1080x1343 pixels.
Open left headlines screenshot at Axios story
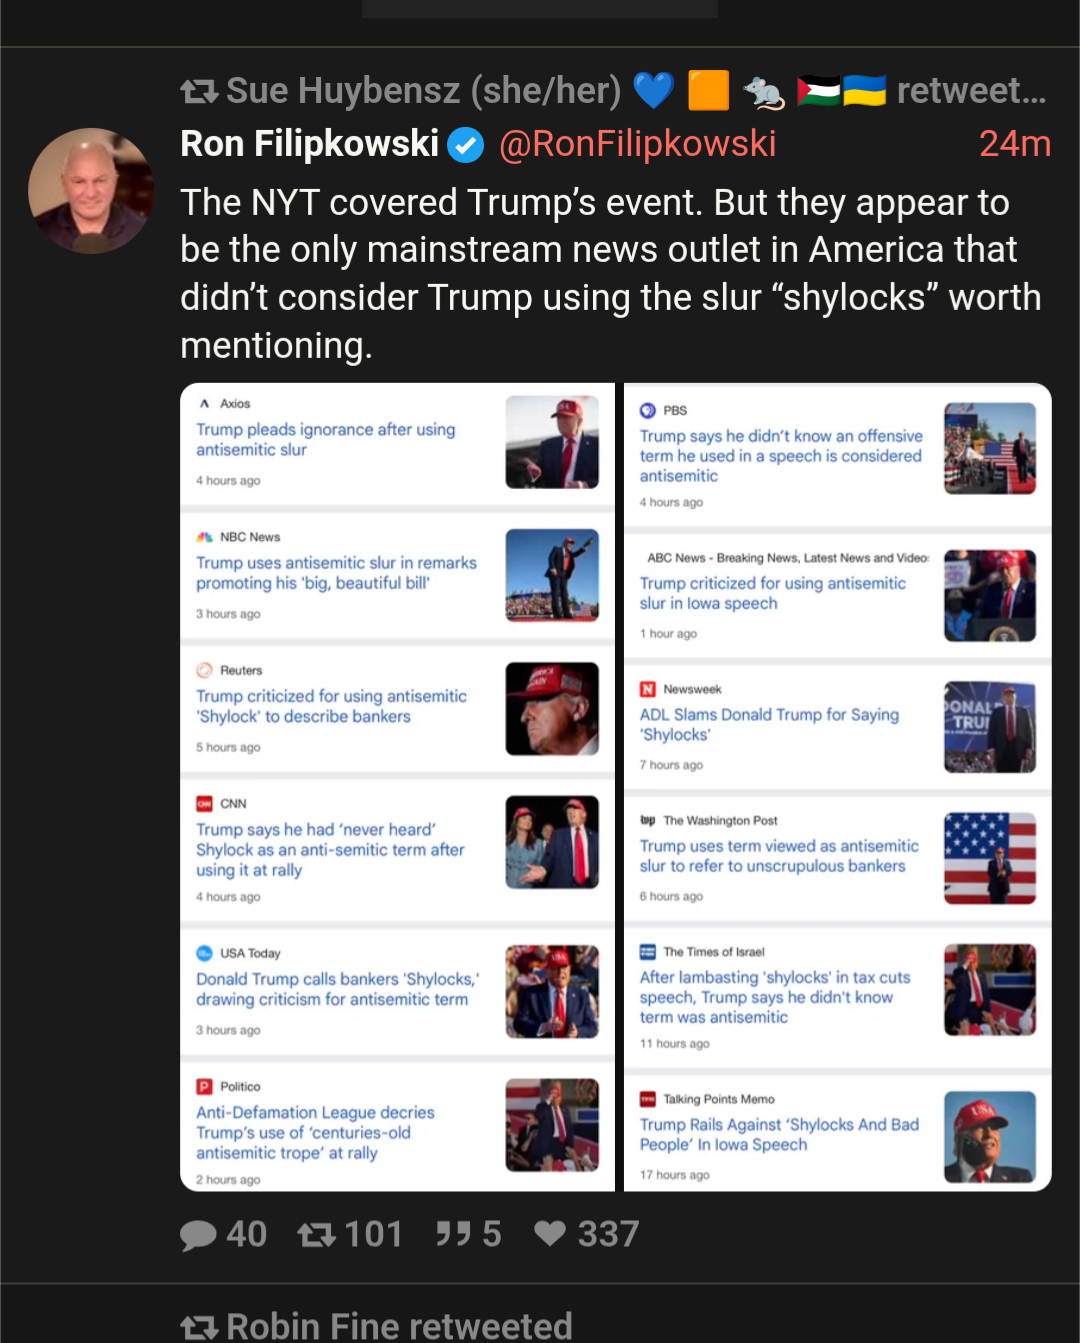pyautogui.click(x=397, y=441)
